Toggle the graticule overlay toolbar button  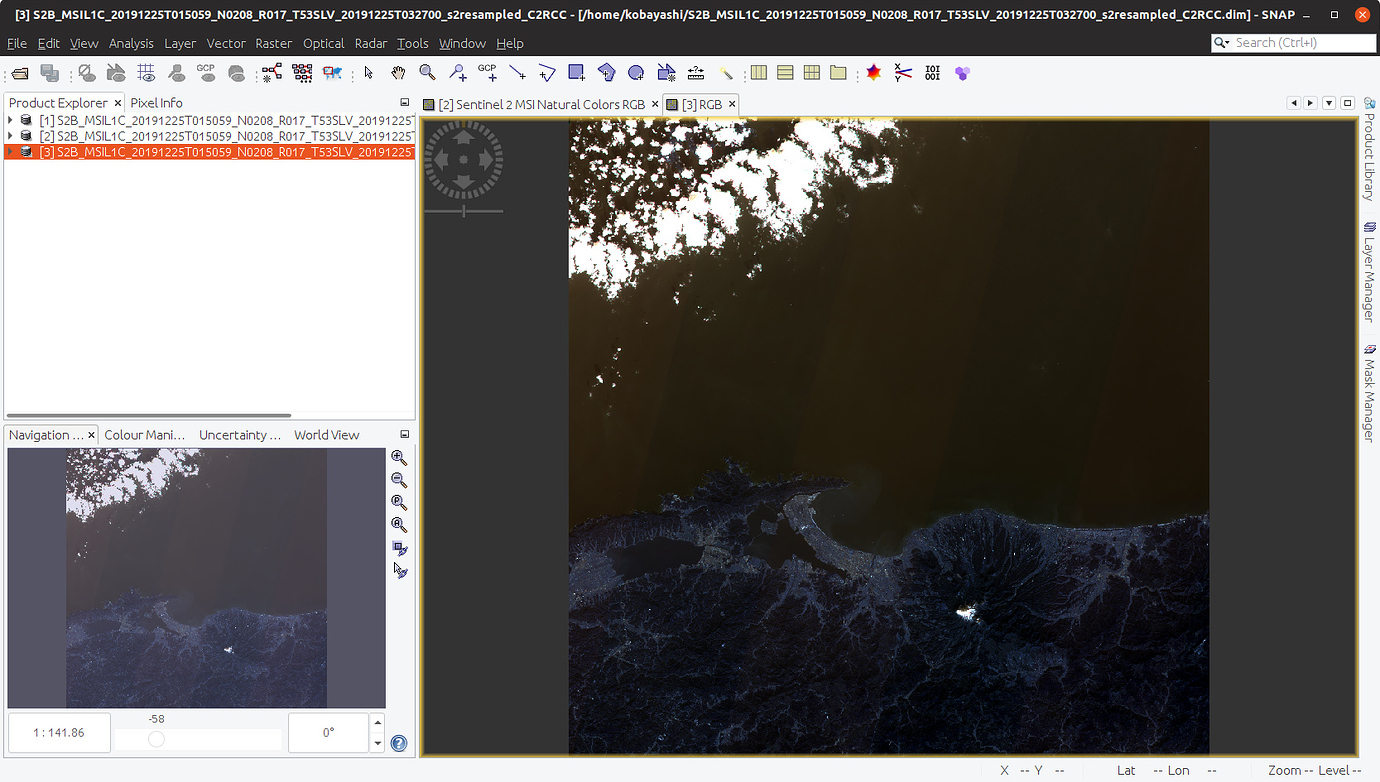point(146,73)
